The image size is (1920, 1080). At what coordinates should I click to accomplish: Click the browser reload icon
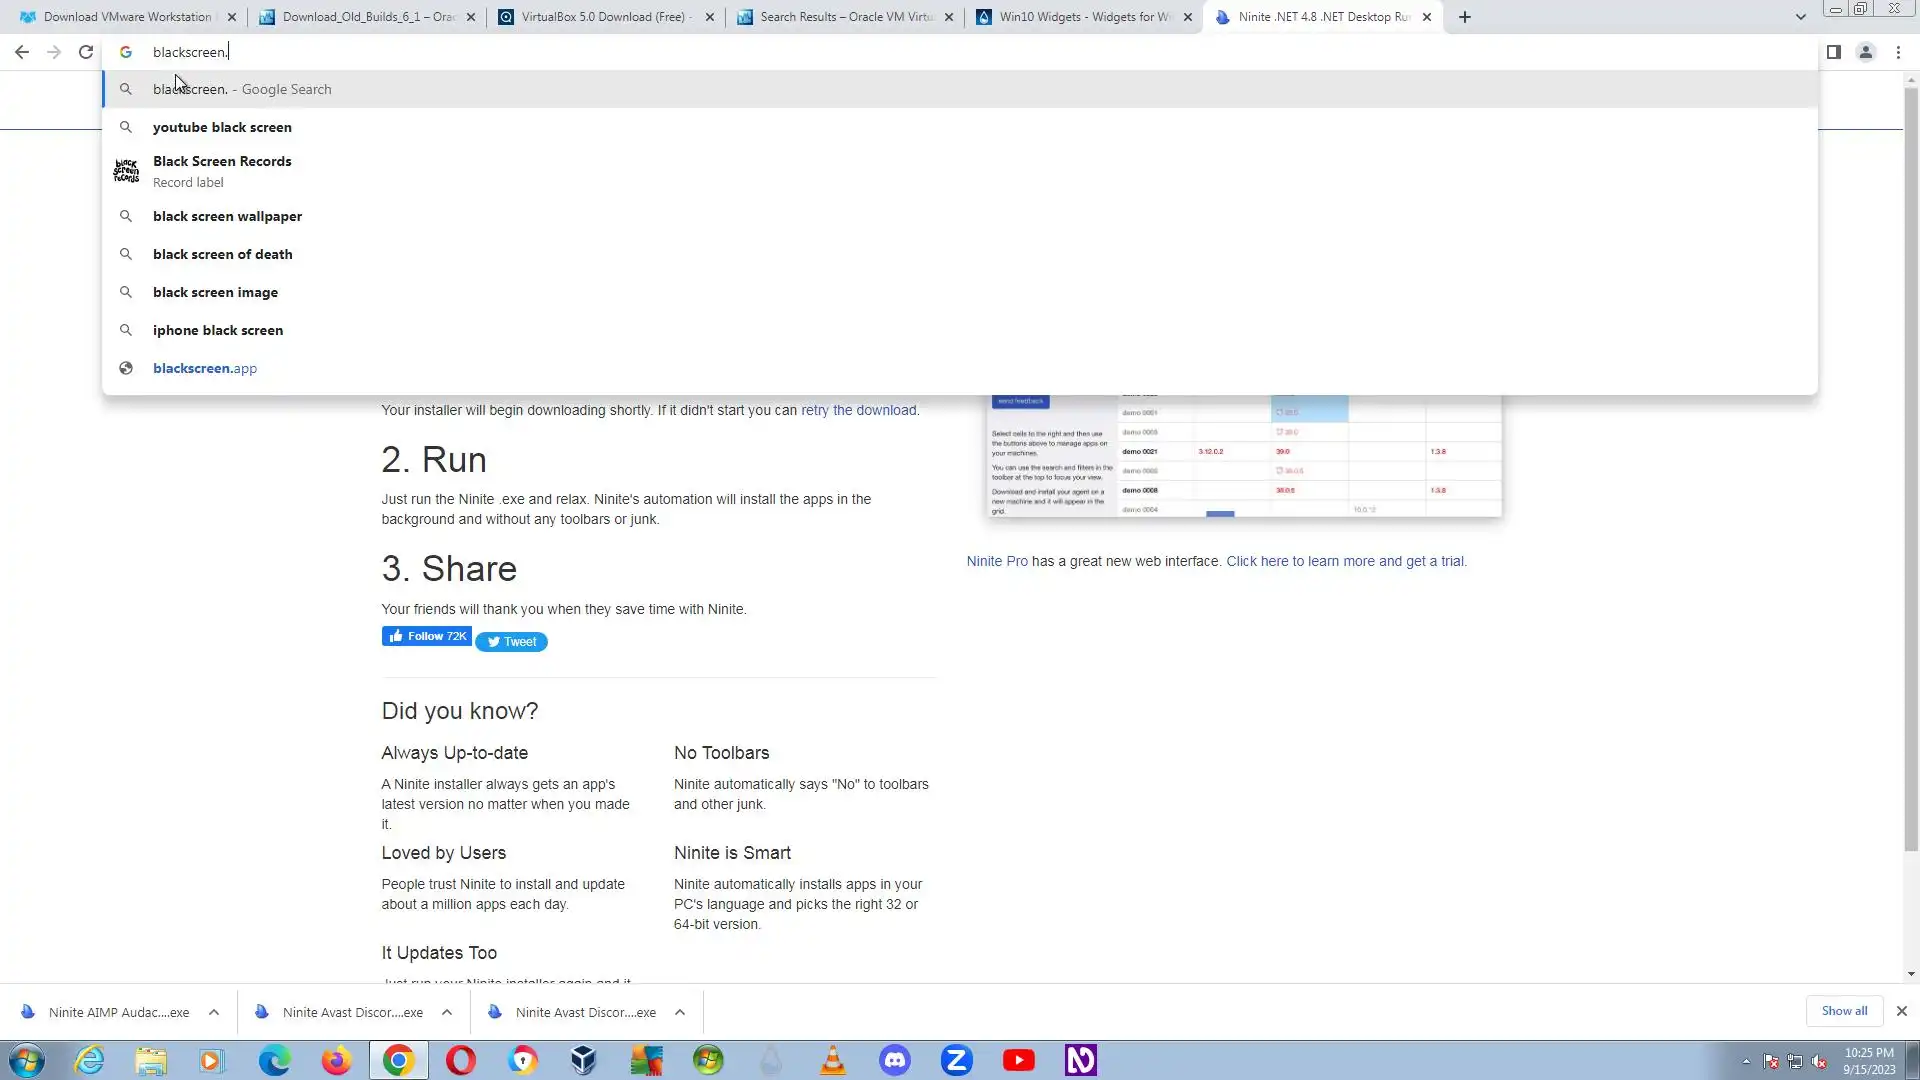pos(86,52)
